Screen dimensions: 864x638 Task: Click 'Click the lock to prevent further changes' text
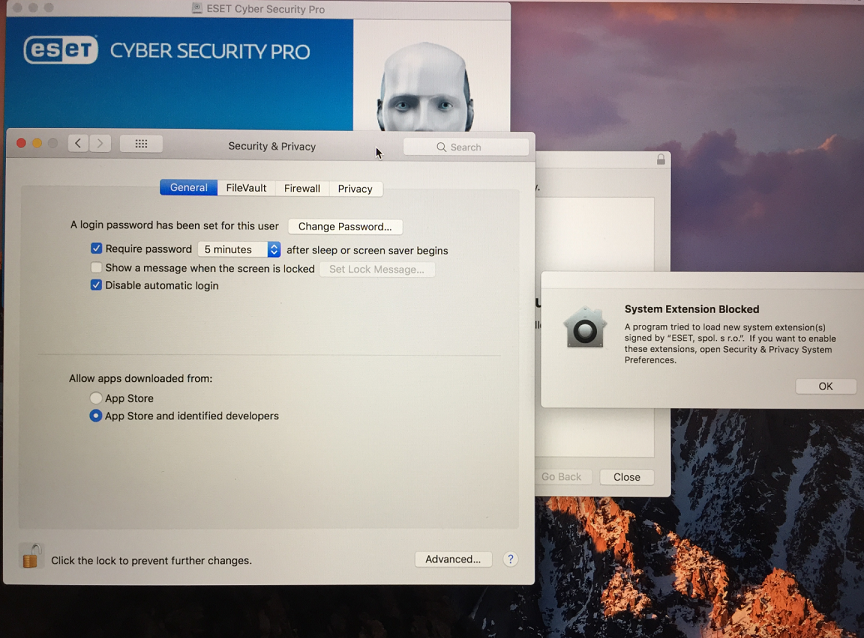coord(152,560)
